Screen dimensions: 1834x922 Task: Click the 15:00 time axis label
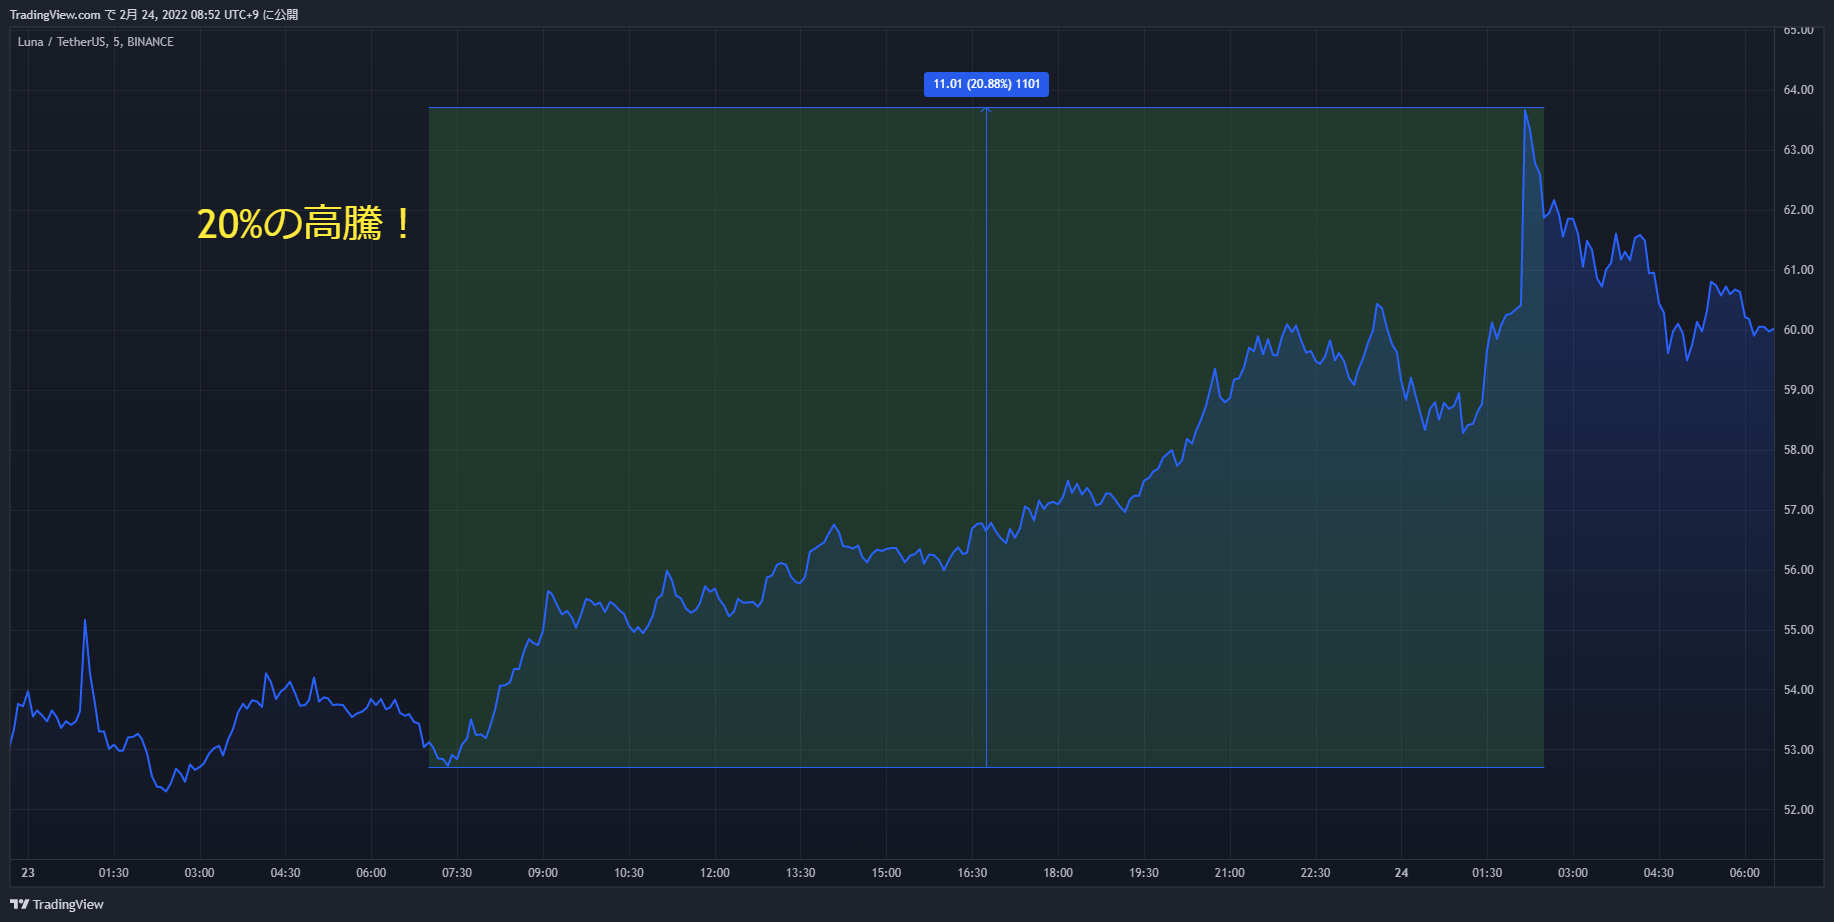coord(886,873)
